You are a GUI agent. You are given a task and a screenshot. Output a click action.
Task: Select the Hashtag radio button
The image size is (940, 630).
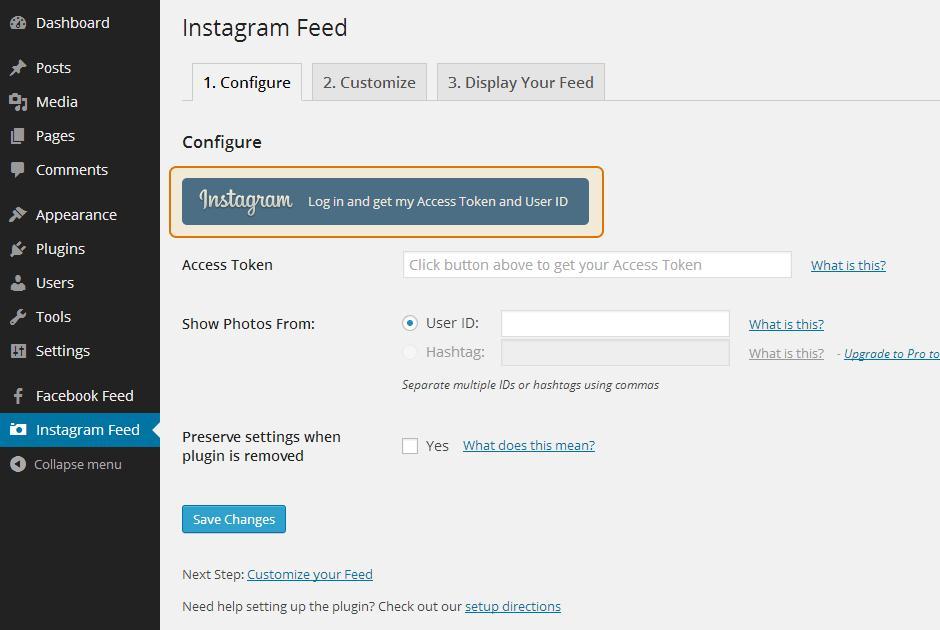[410, 352]
